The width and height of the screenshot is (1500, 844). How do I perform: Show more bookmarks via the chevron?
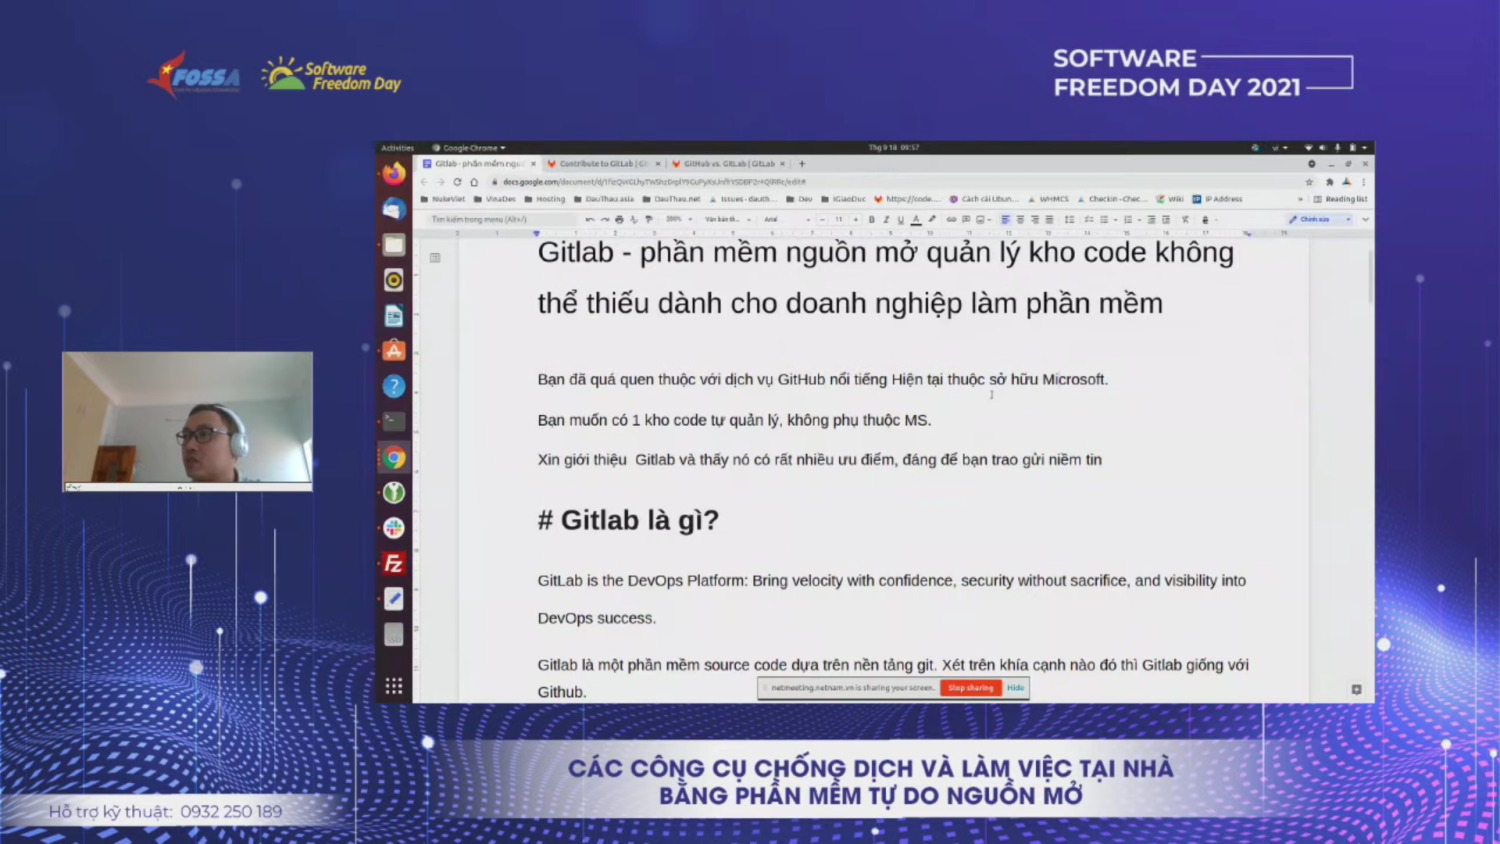[1300, 199]
